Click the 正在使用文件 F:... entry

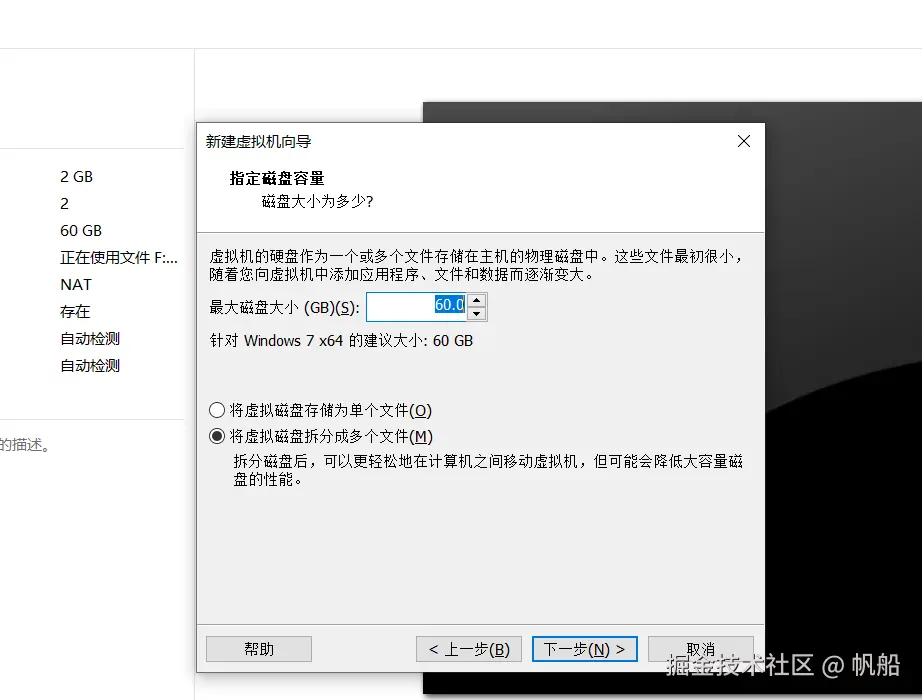(119, 258)
